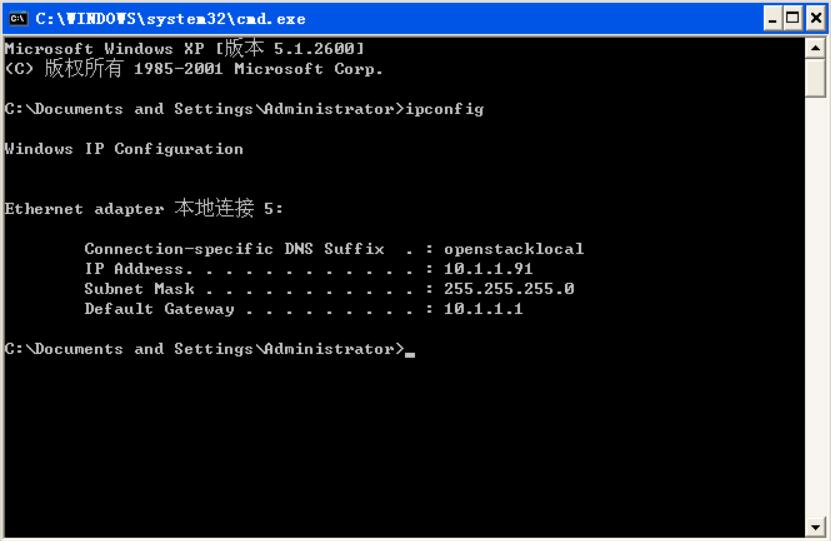Click the typed ipconfig command text
Screen dimensions: 831x541
pyautogui.click(x=444, y=109)
